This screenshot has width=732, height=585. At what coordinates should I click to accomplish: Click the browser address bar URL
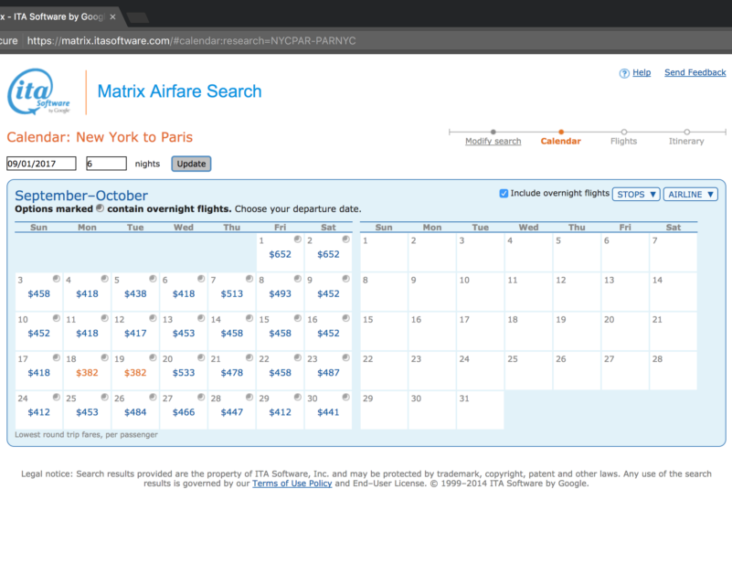tap(191, 41)
